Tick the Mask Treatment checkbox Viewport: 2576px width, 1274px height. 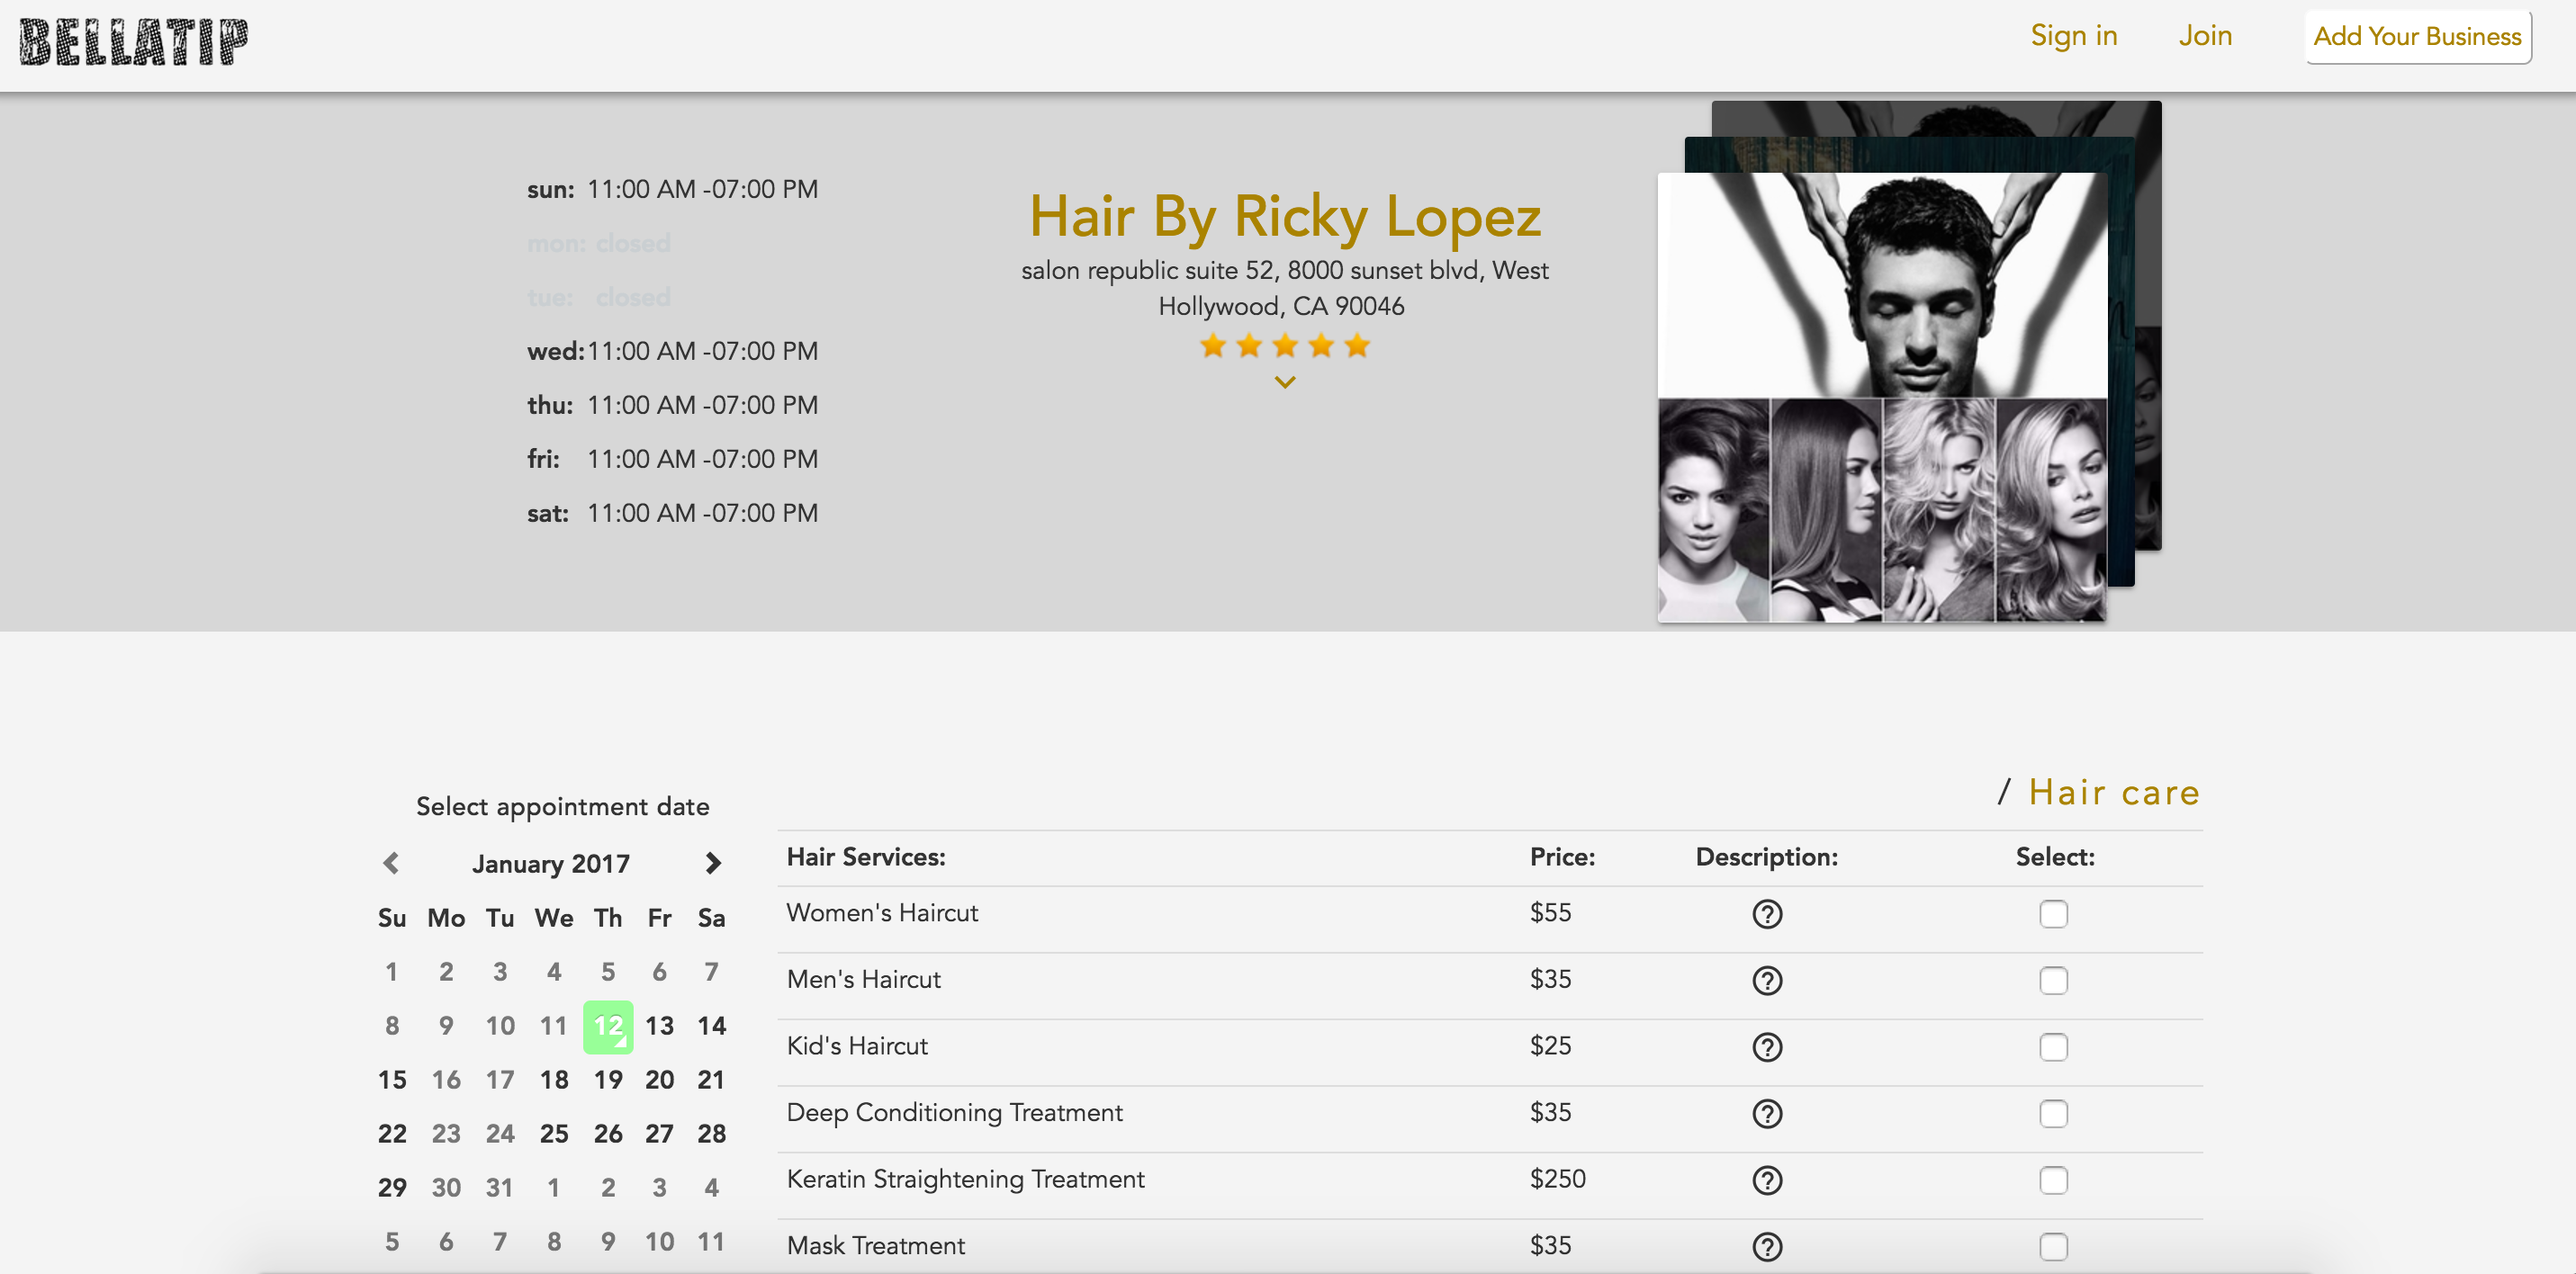click(x=2053, y=1246)
